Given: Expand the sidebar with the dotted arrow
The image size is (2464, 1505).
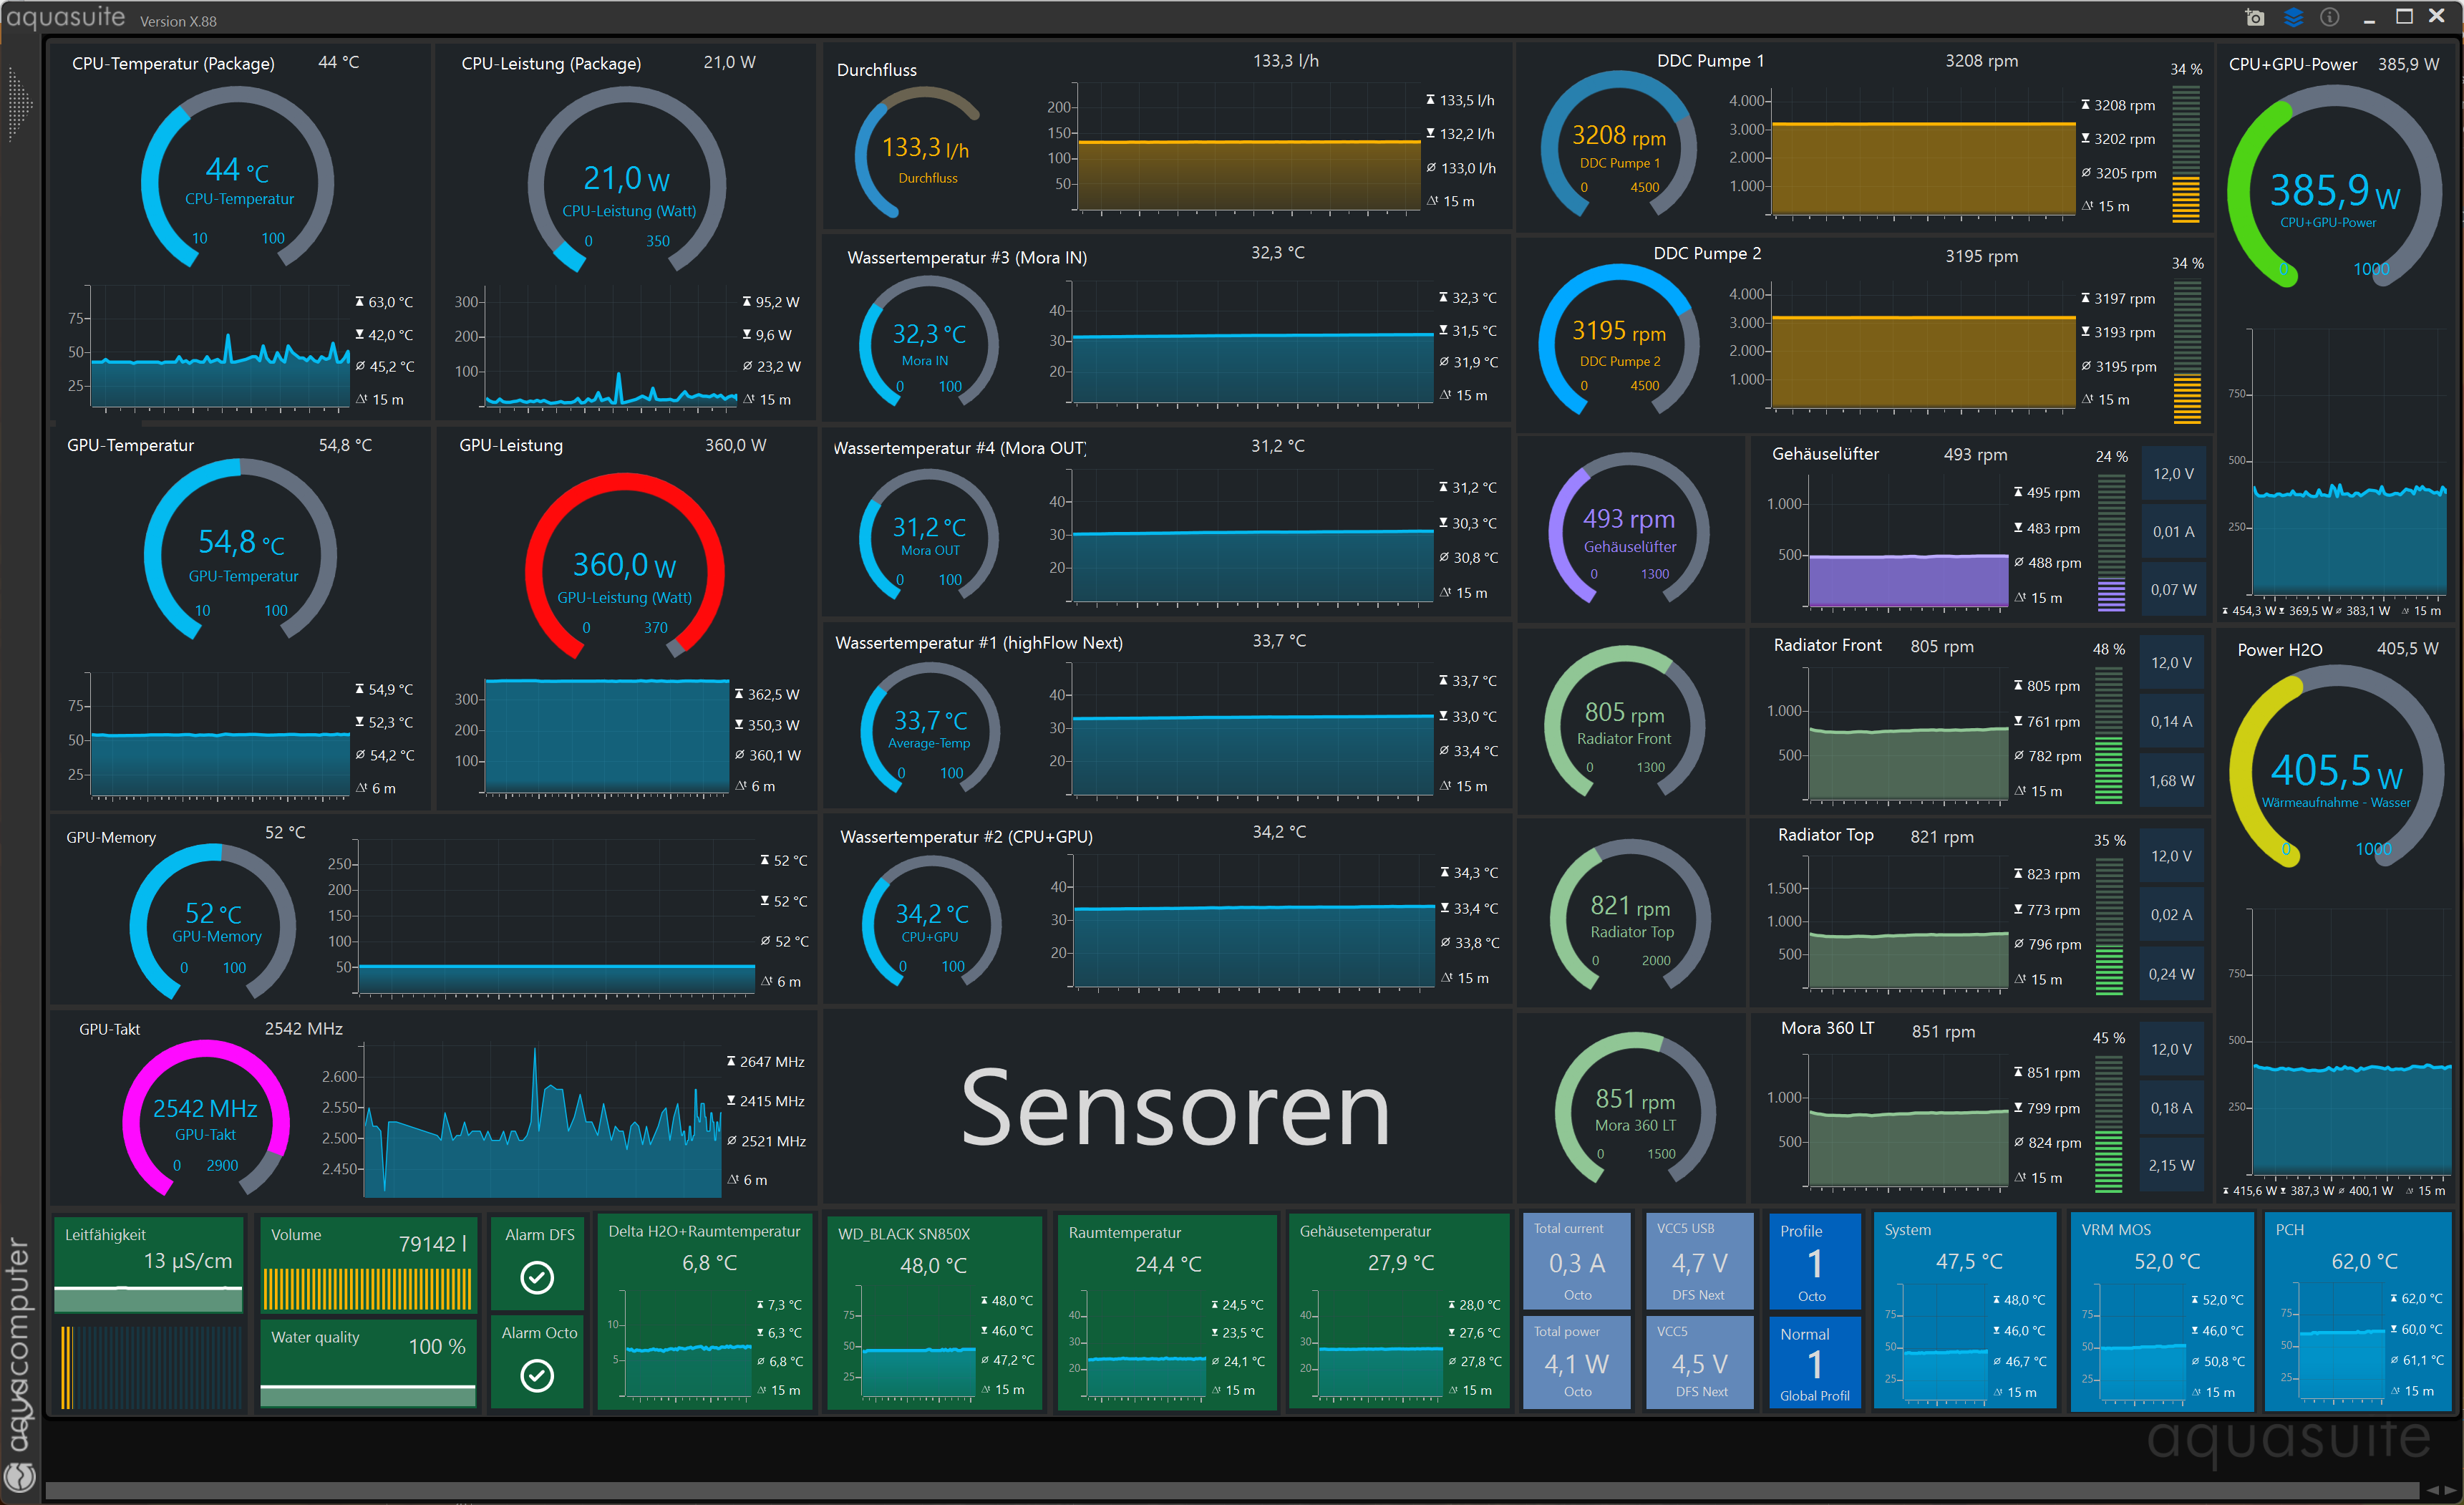Looking at the screenshot, I should pos(18,103).
